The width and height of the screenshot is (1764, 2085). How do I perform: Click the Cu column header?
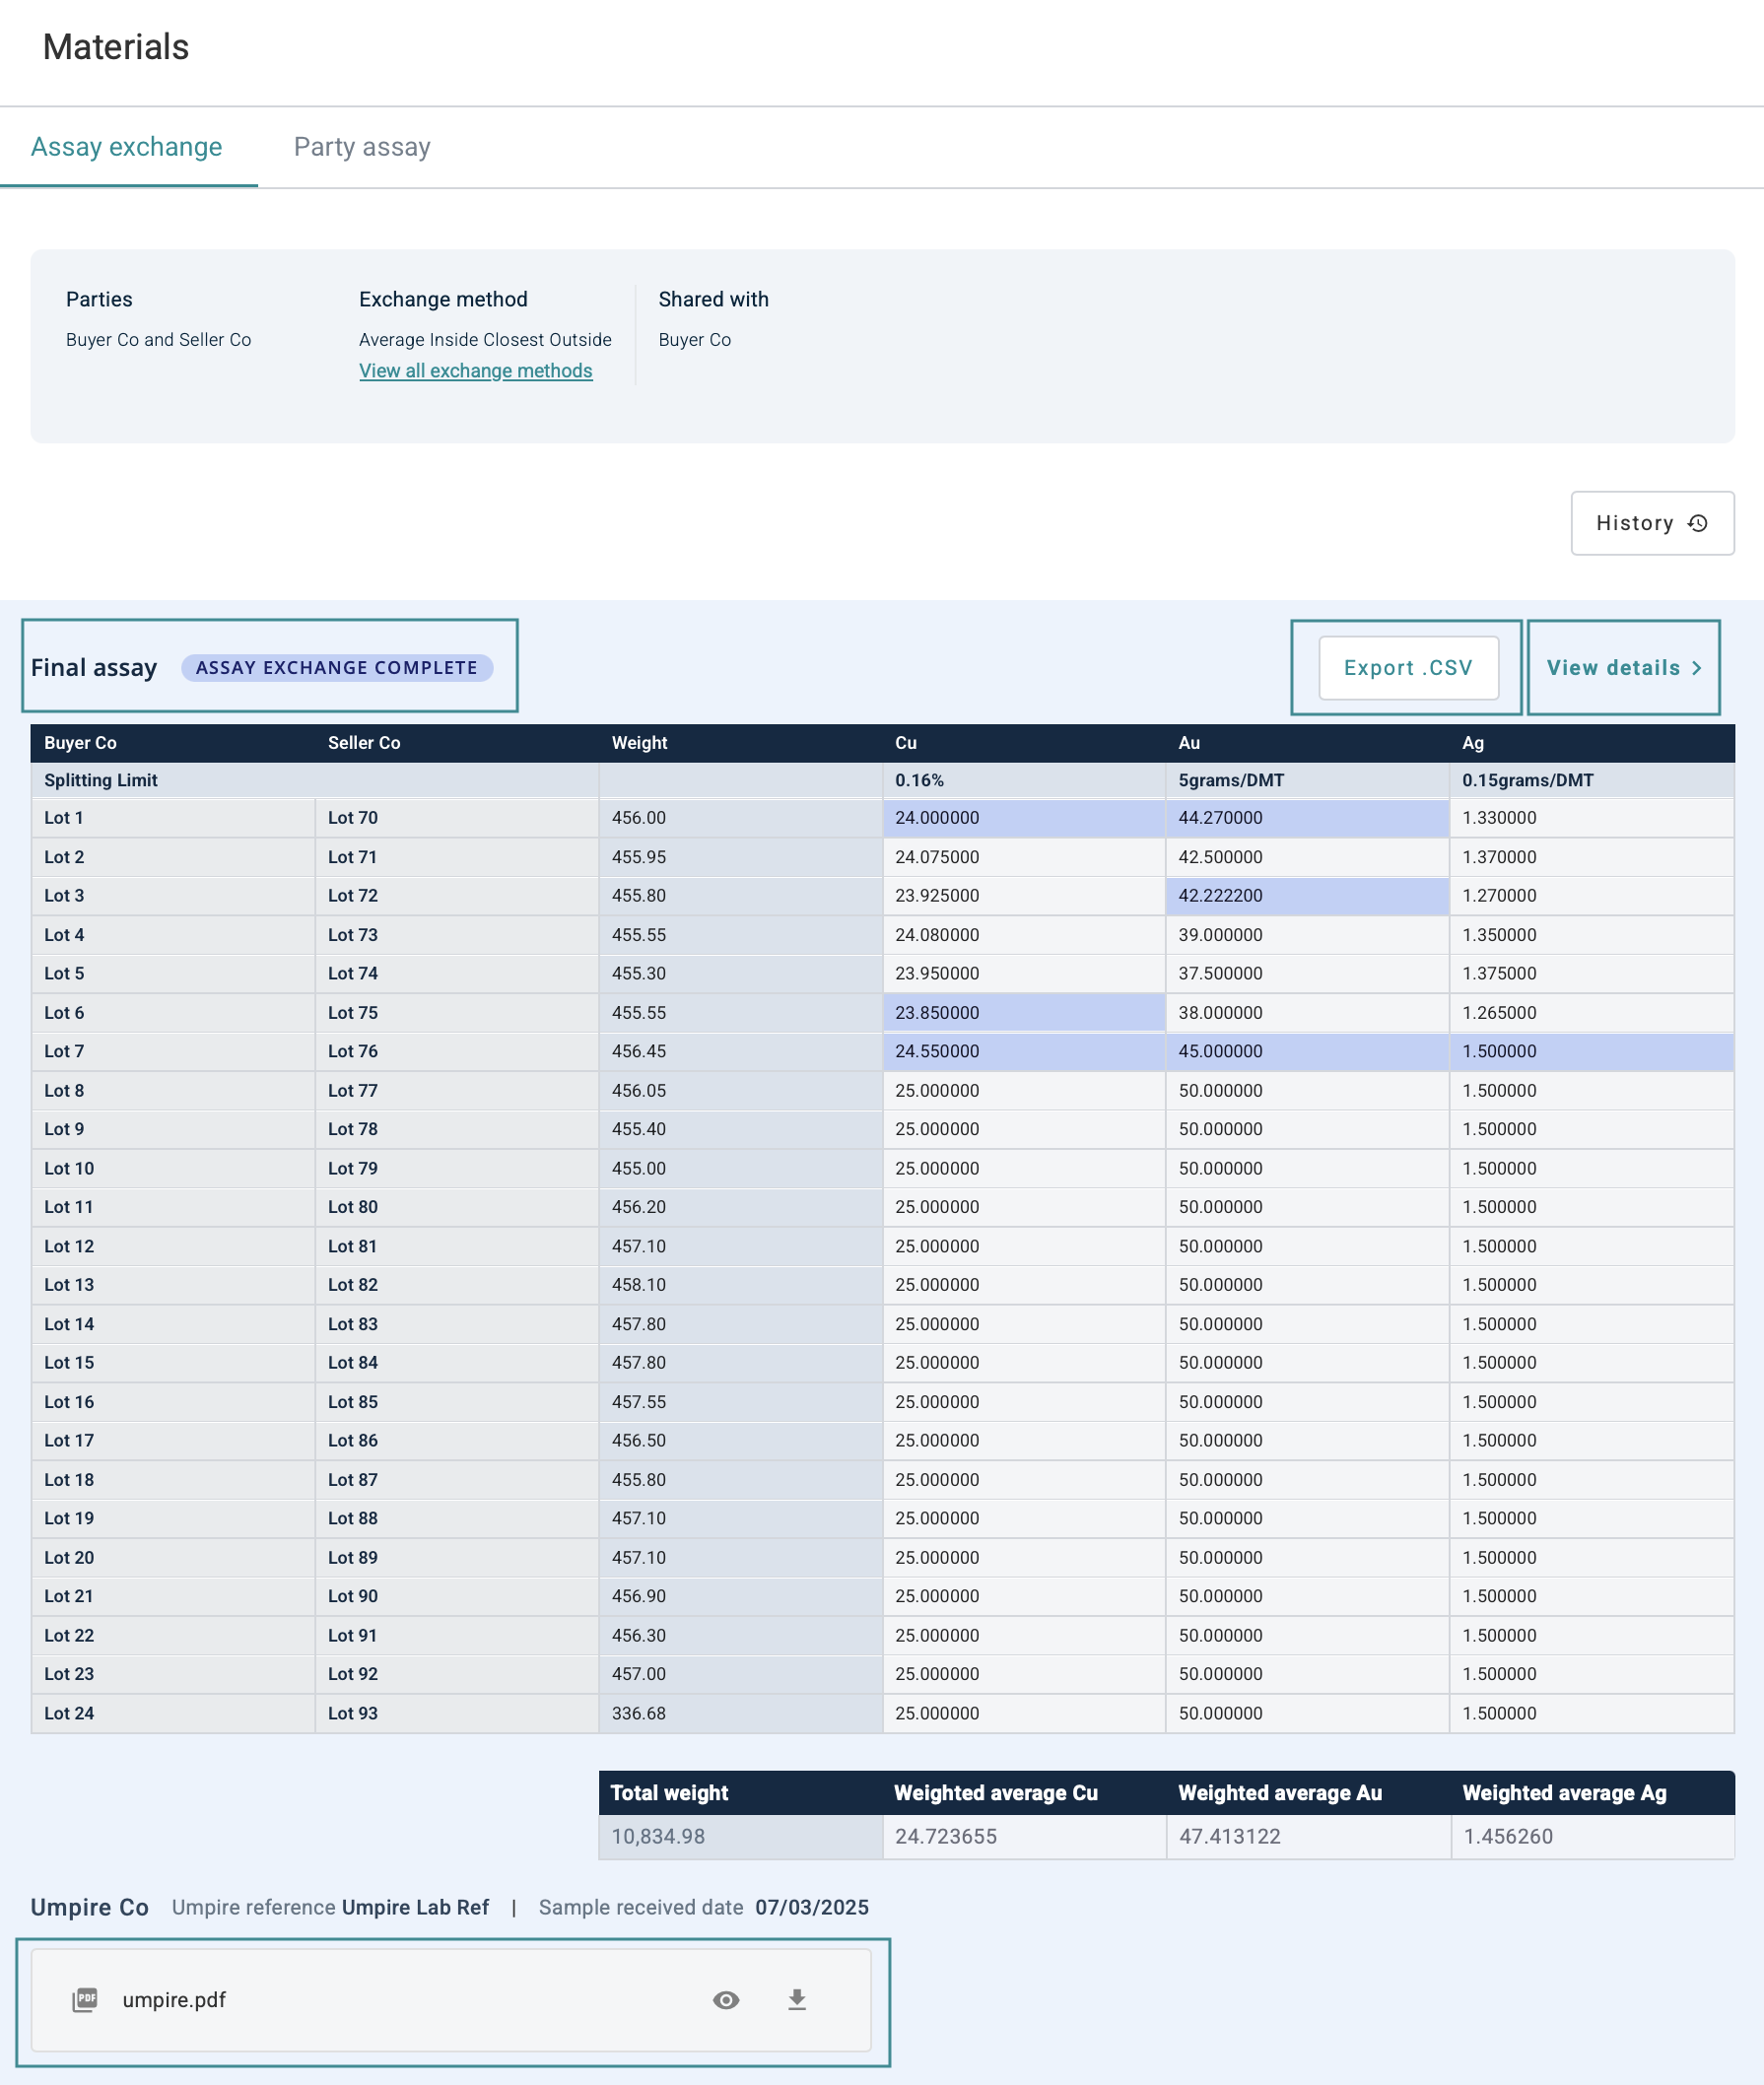pos(906,743)
